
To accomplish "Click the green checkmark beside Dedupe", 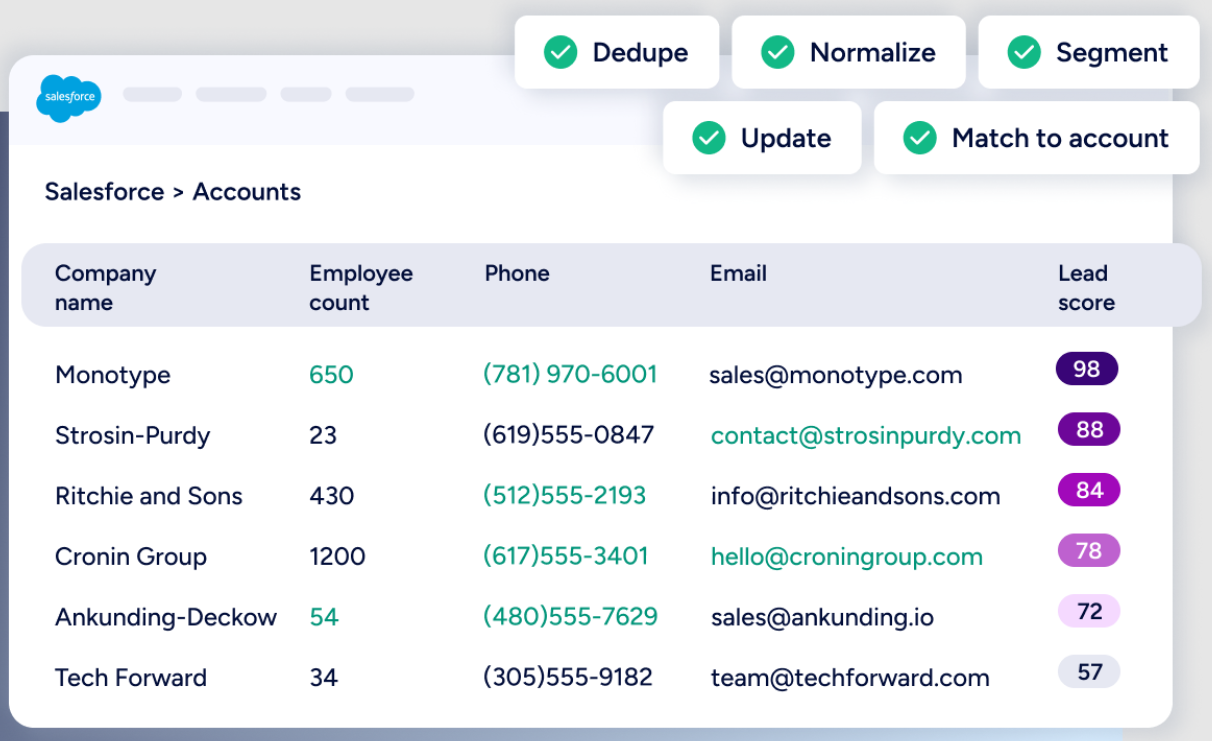I will pyautogui.click(x=560, y=52).
